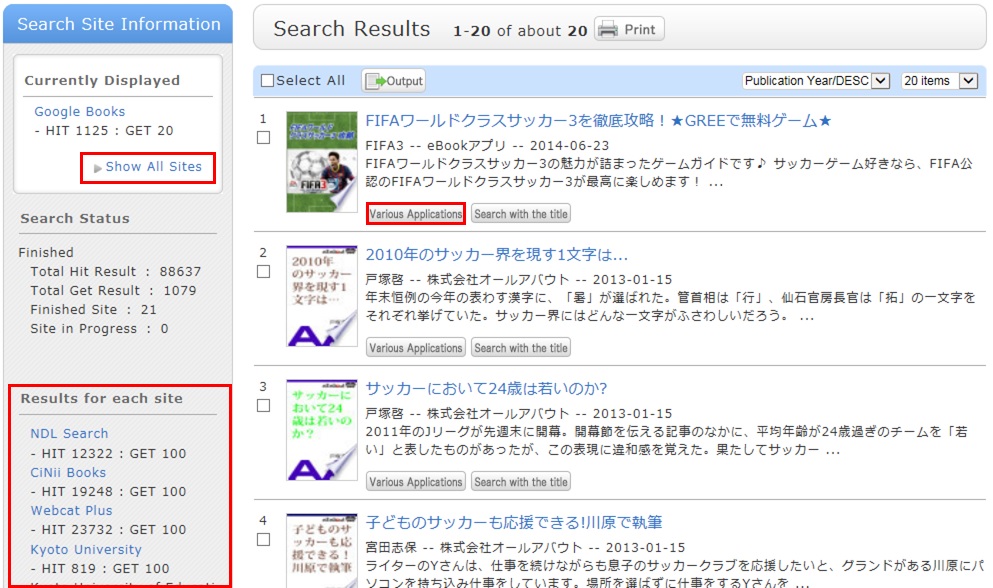
Task: Open the Google Books site link
Action: pyautogui.click(x=80, y=112)
